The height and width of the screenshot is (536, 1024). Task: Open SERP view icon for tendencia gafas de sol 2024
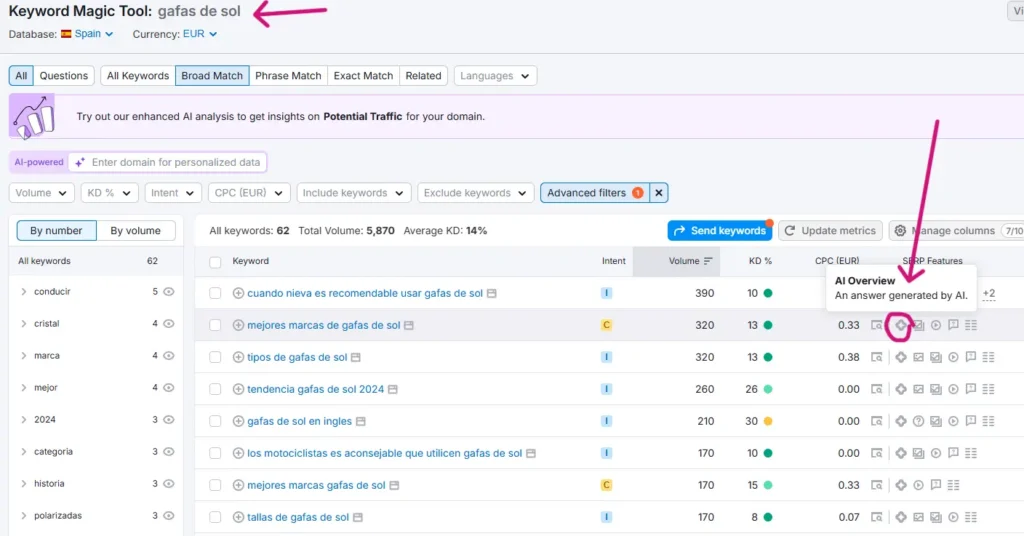(x=876, y=389)
